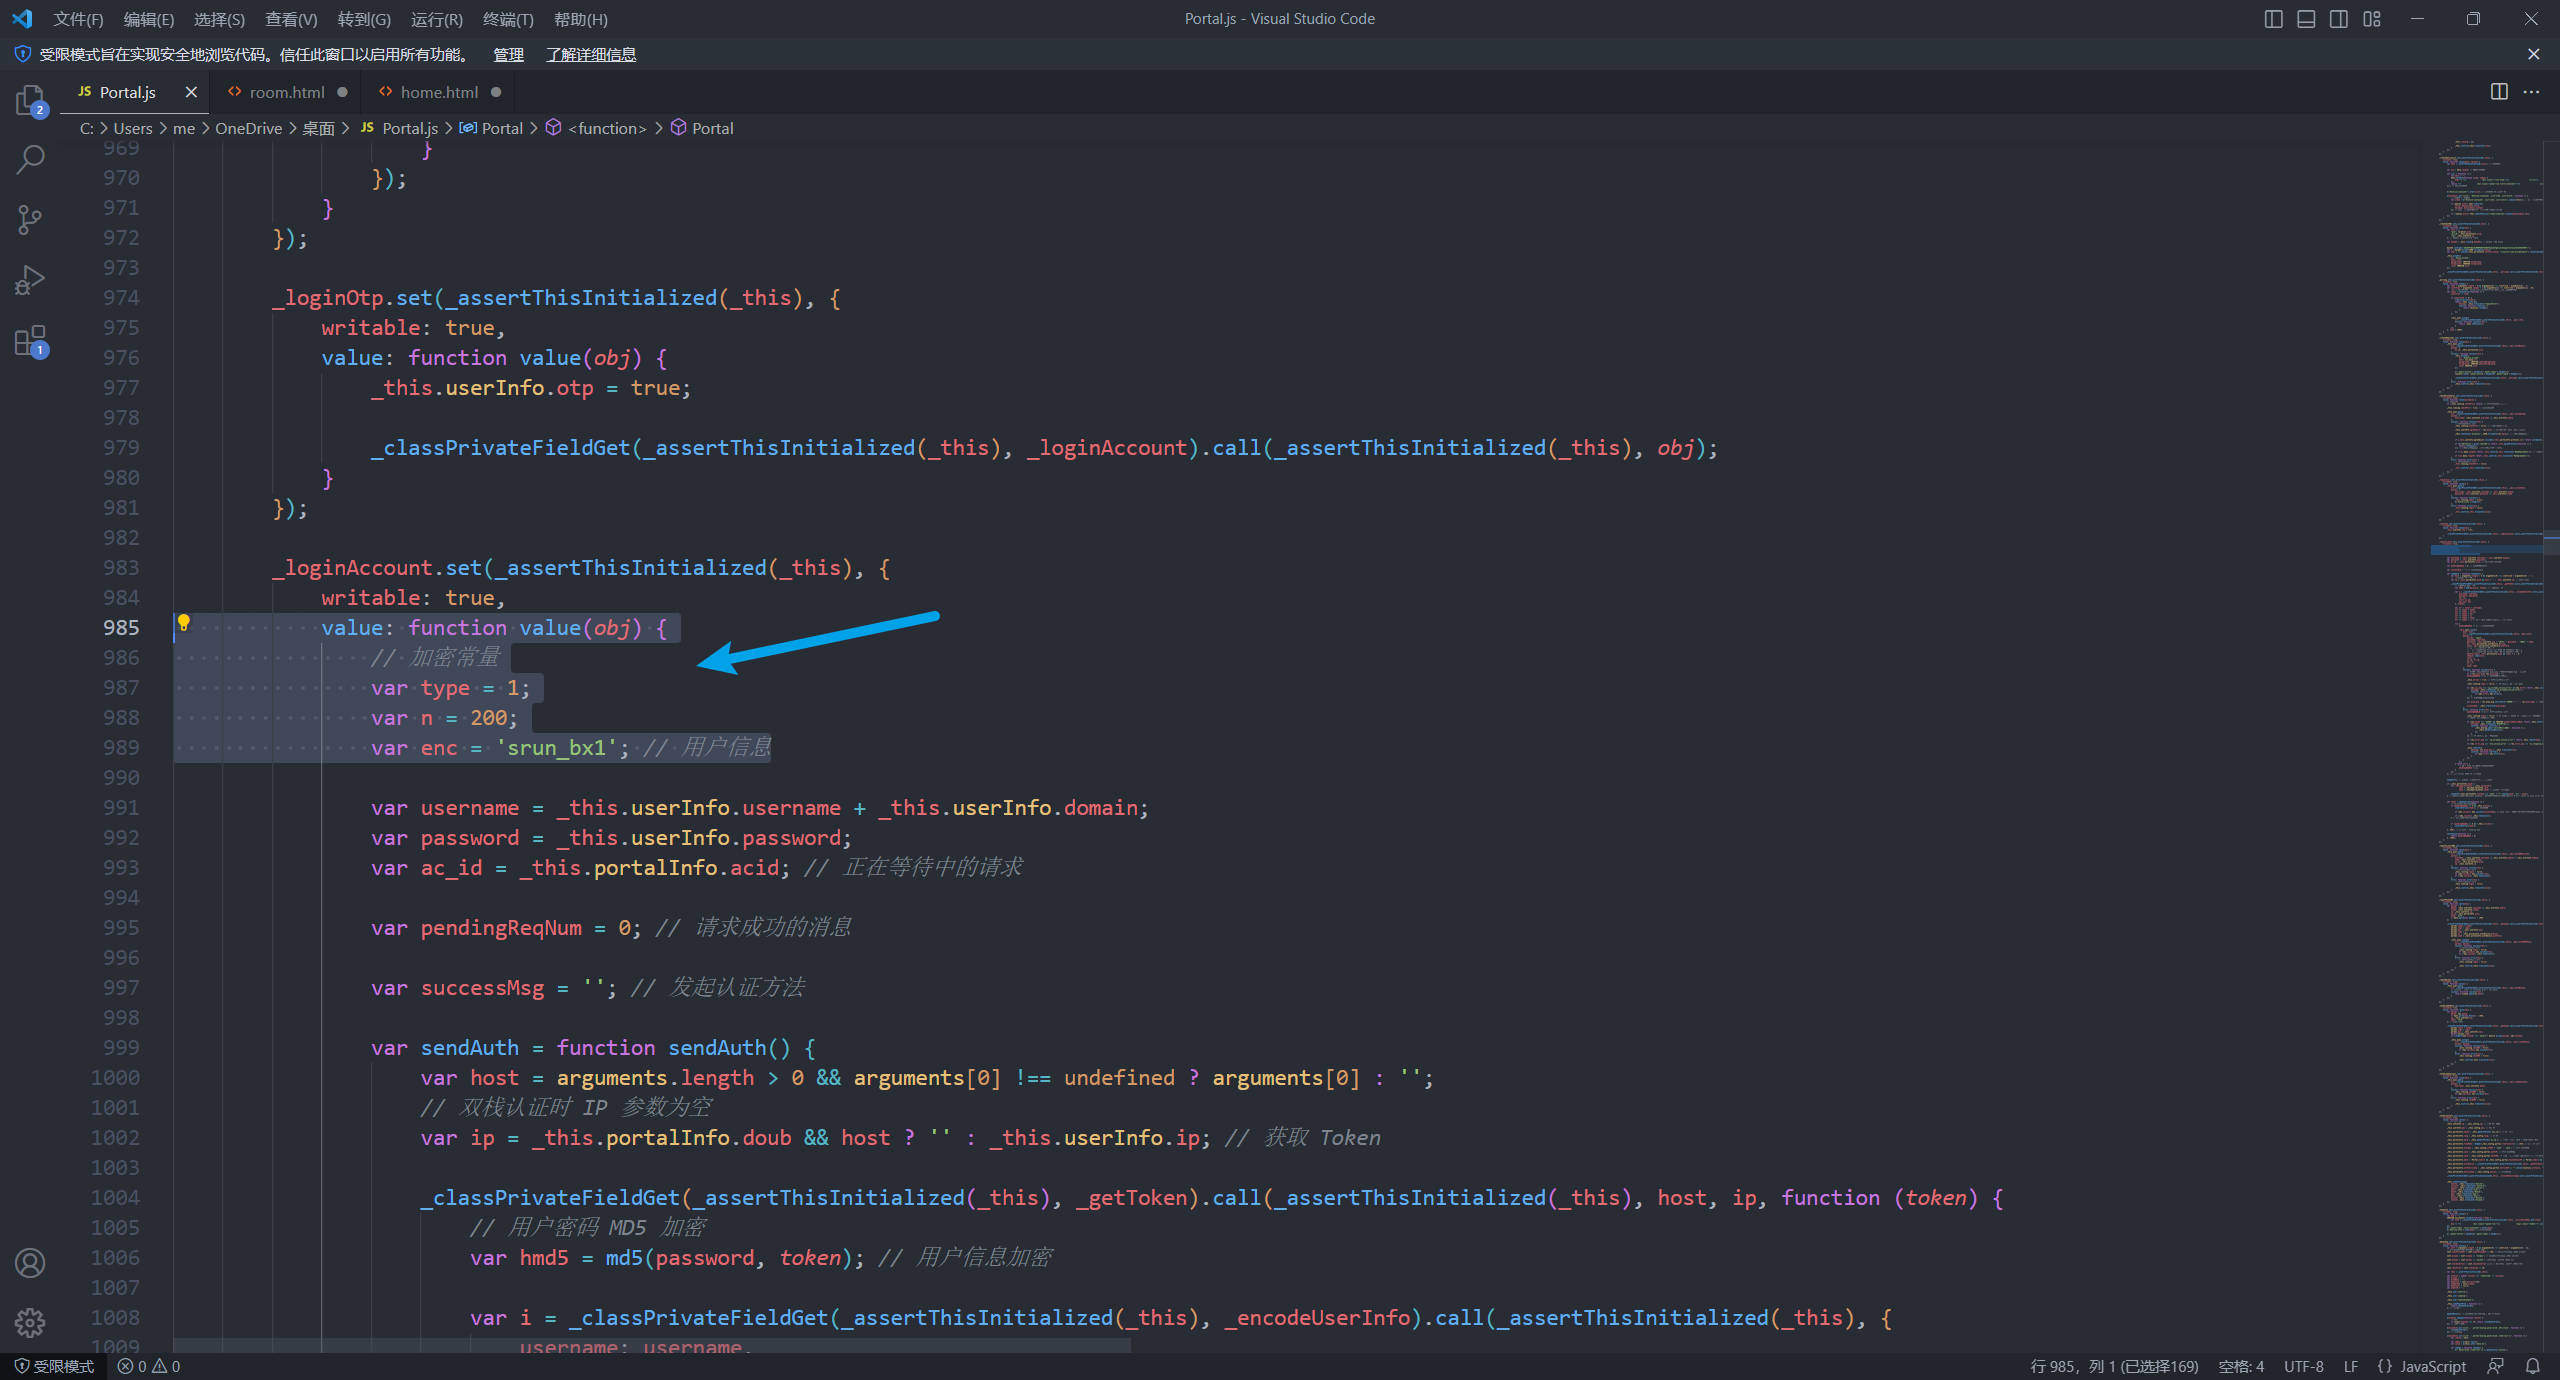Click line number 991 in gutter
2560x1380 pixels.
pyautogui.click(x=121, y=807)
